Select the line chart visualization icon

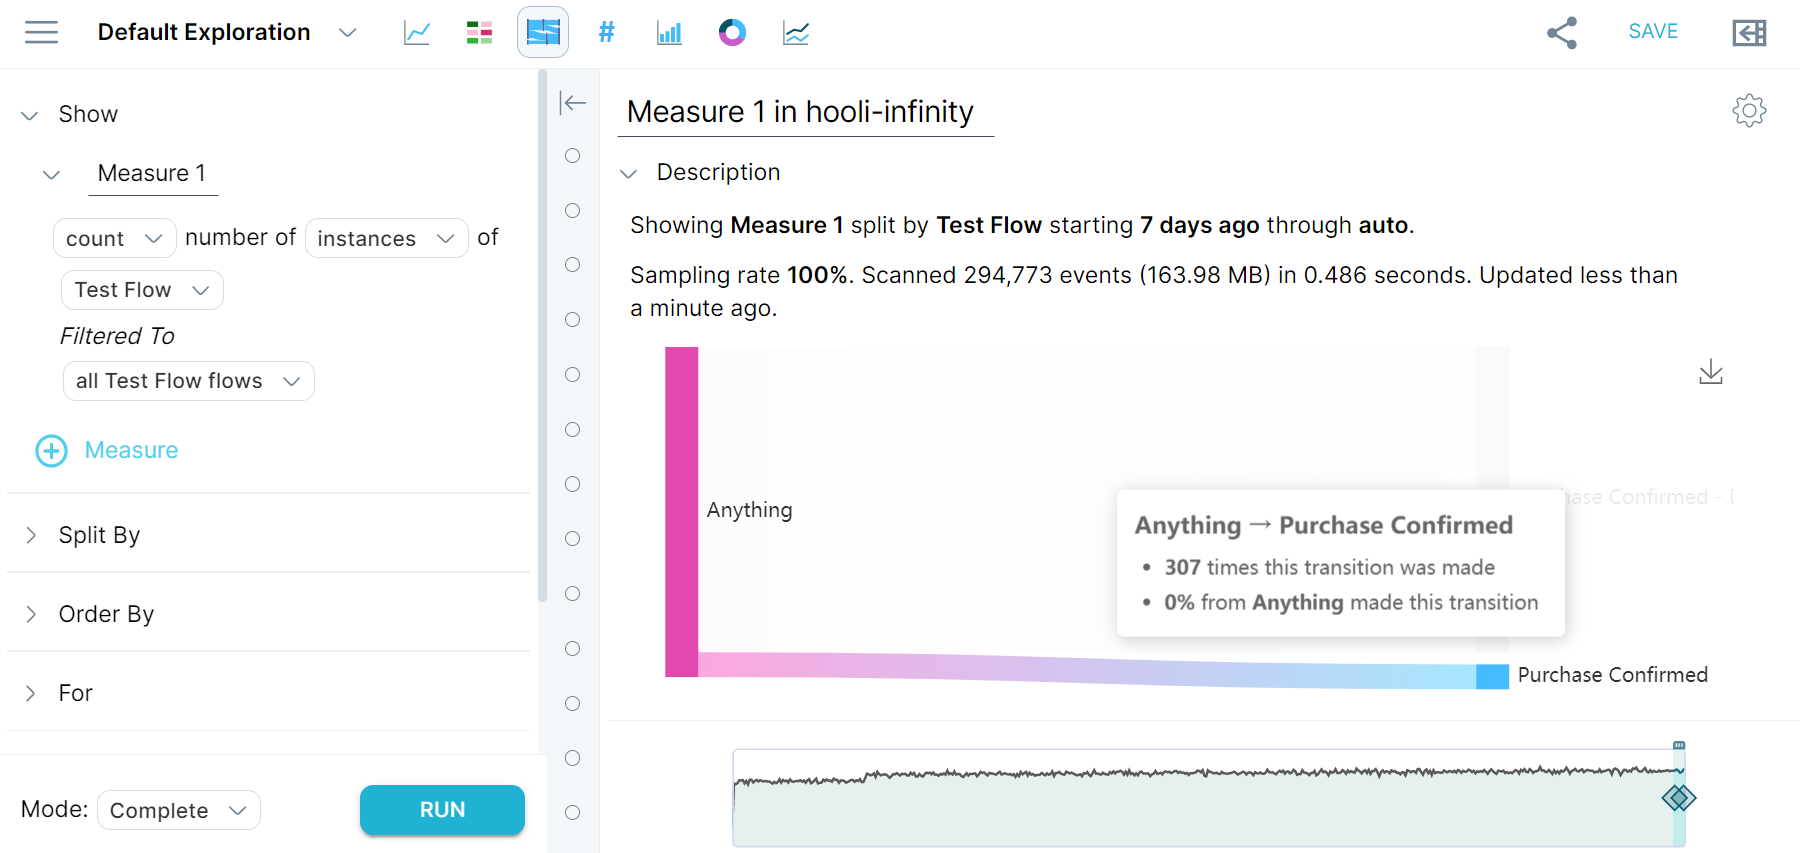(416, 32)
